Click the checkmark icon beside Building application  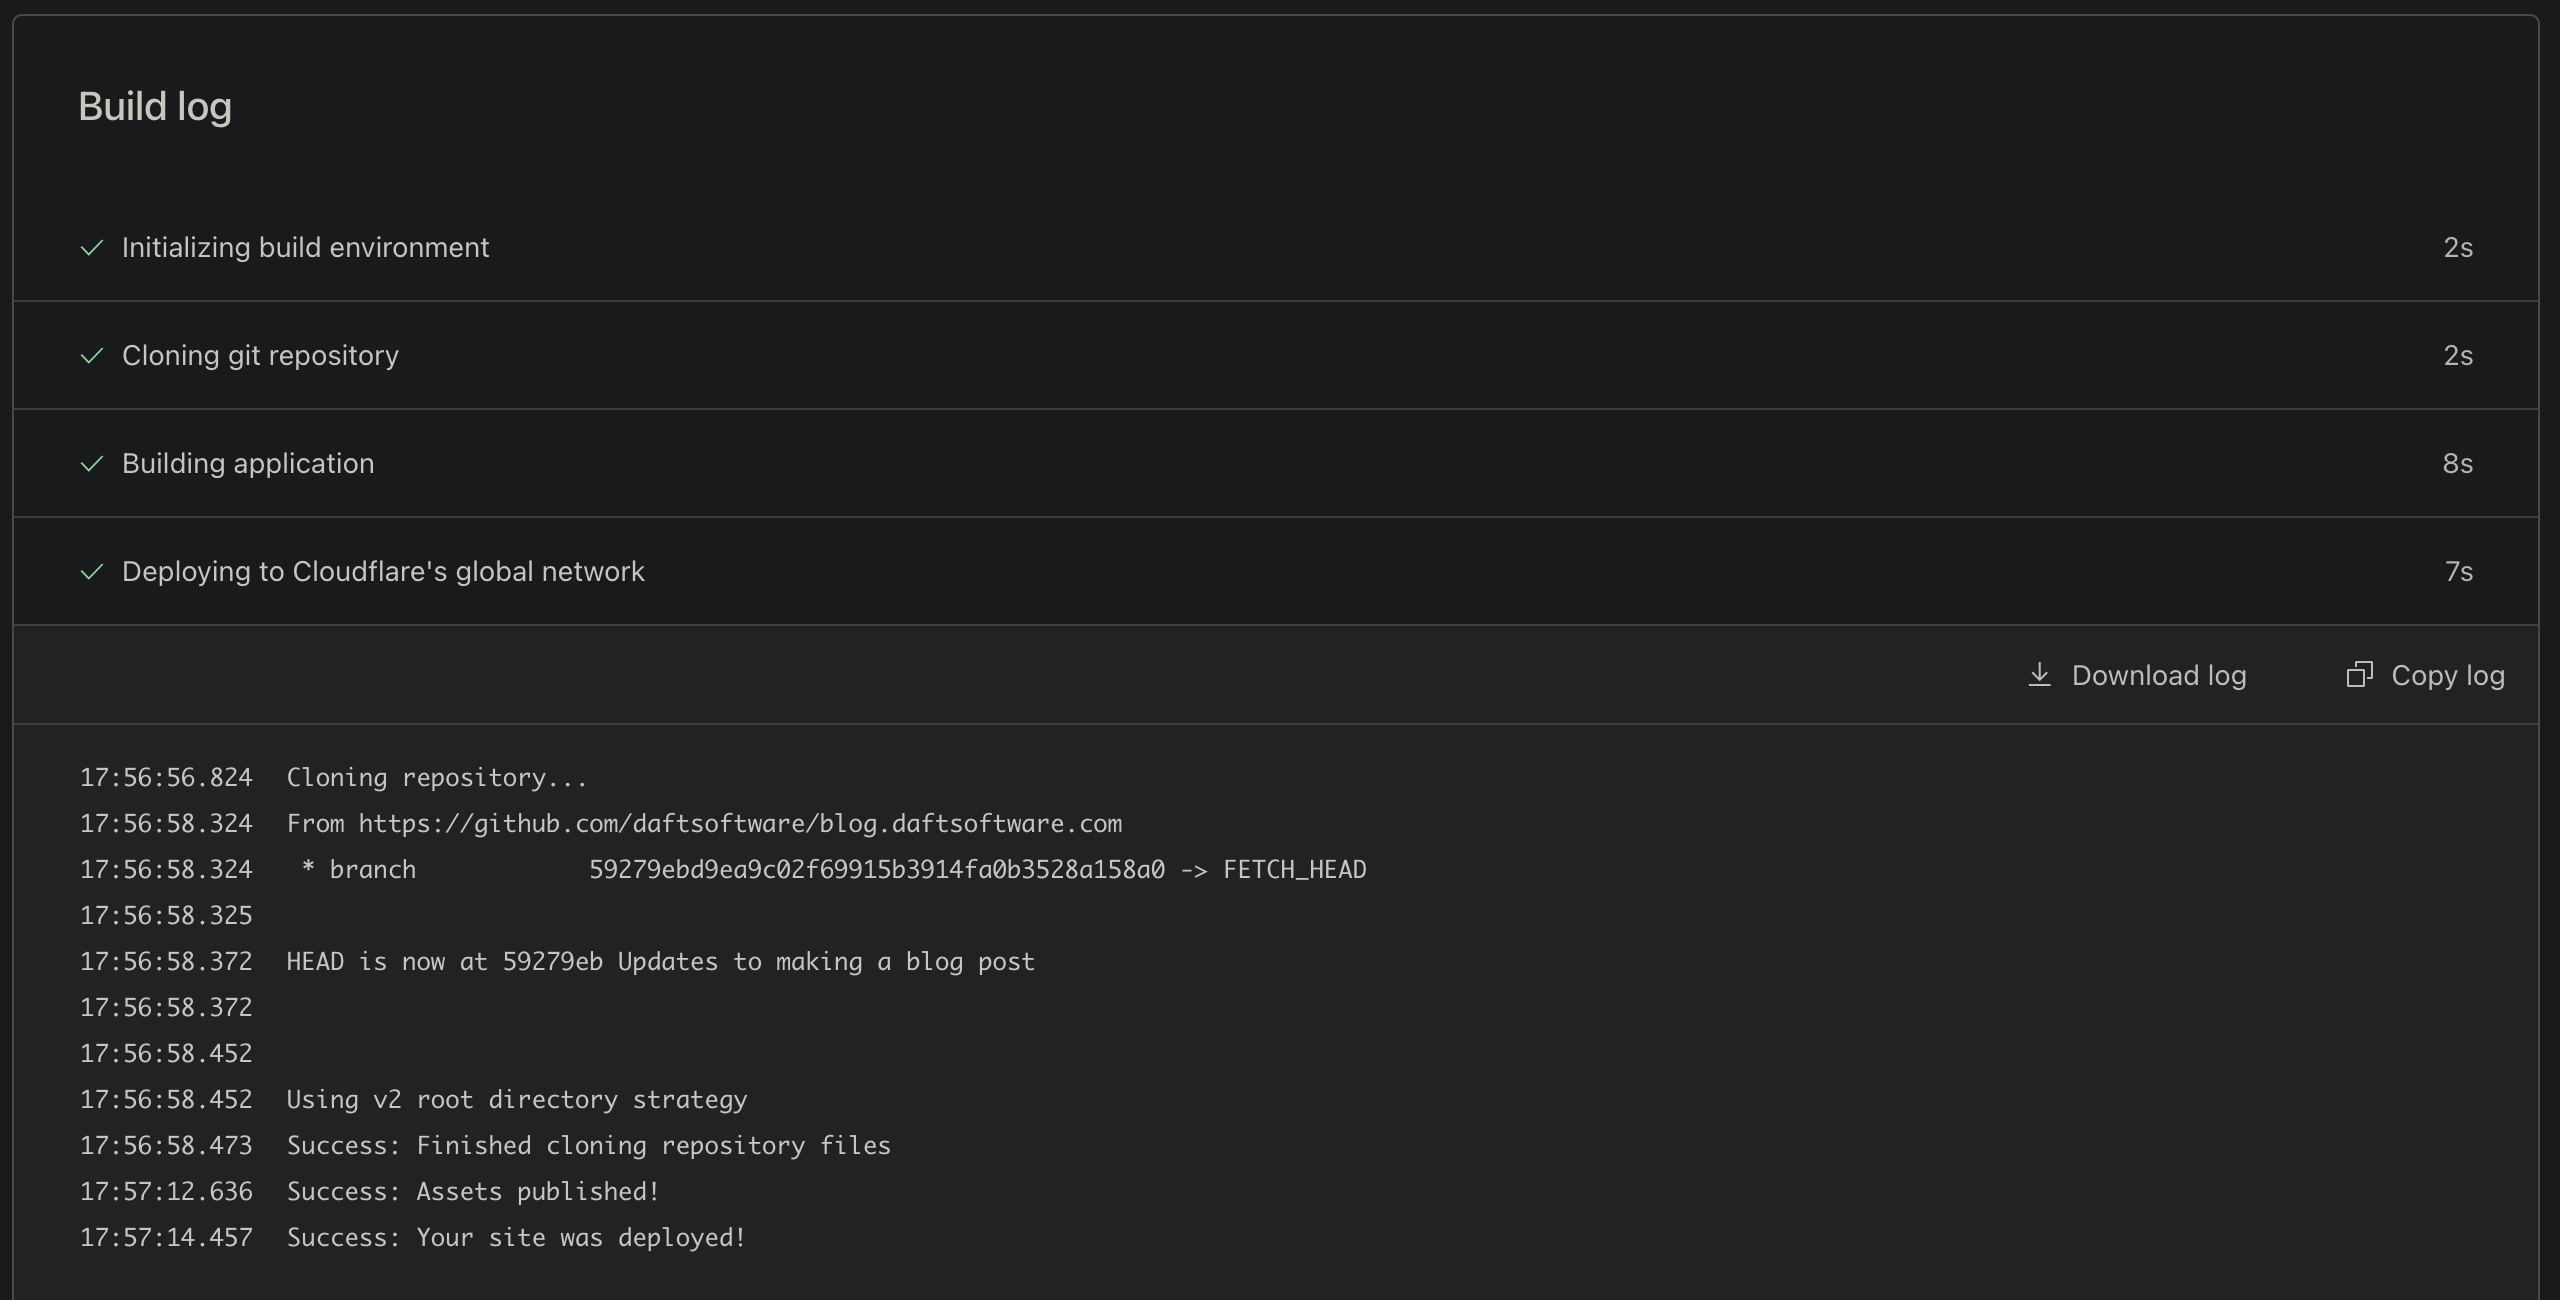pos(92,464)
